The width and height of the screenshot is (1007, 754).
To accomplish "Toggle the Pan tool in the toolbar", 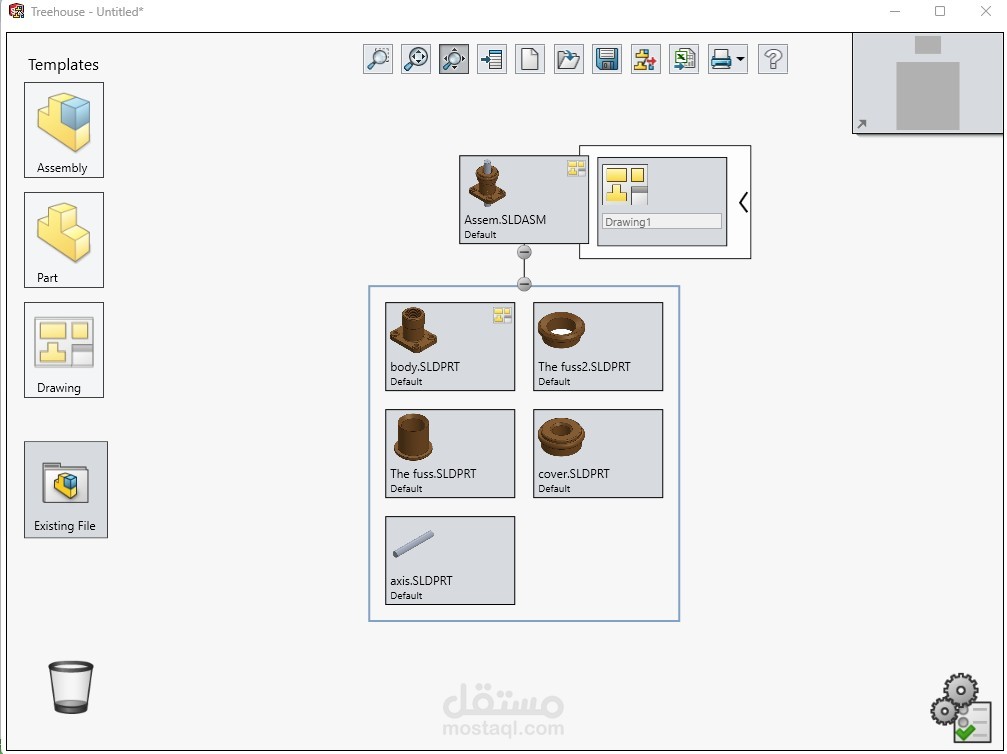I will 454,59.
